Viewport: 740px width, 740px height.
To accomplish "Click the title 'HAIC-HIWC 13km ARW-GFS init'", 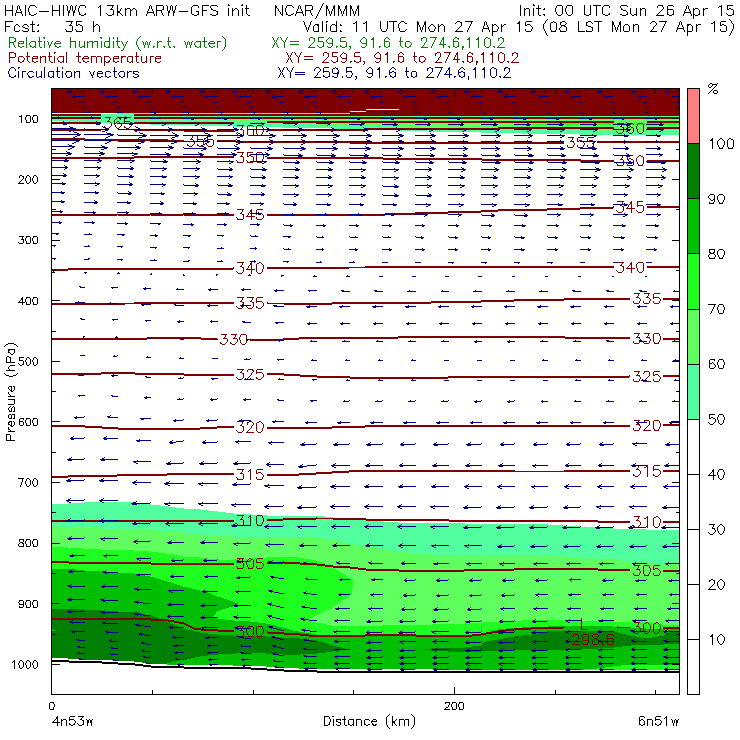I will [126, 10].
